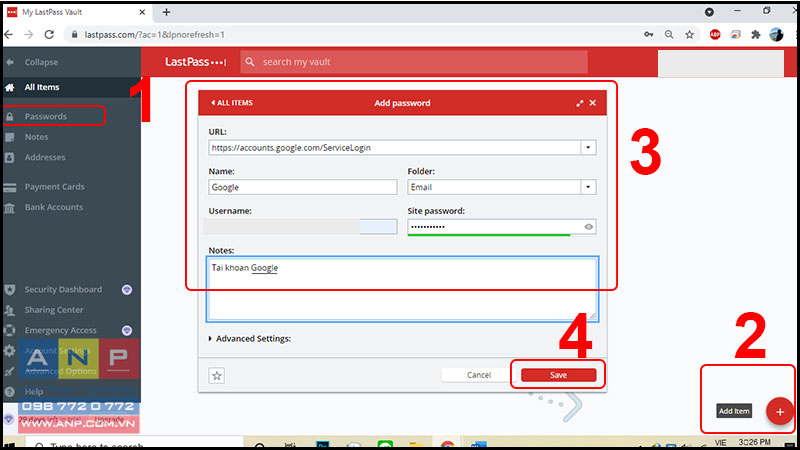Open All Items in sidebar
Viewport: 800px width, 450px height.
pyautogui.click(x=42, y=87)
